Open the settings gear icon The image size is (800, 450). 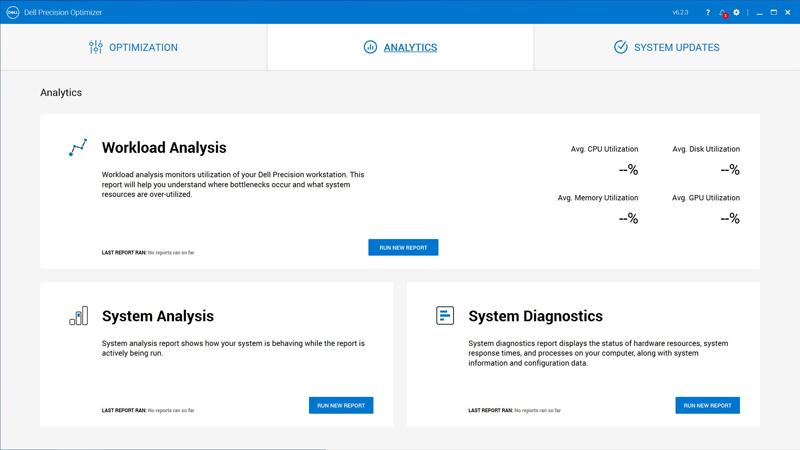[x=736, y=12]
